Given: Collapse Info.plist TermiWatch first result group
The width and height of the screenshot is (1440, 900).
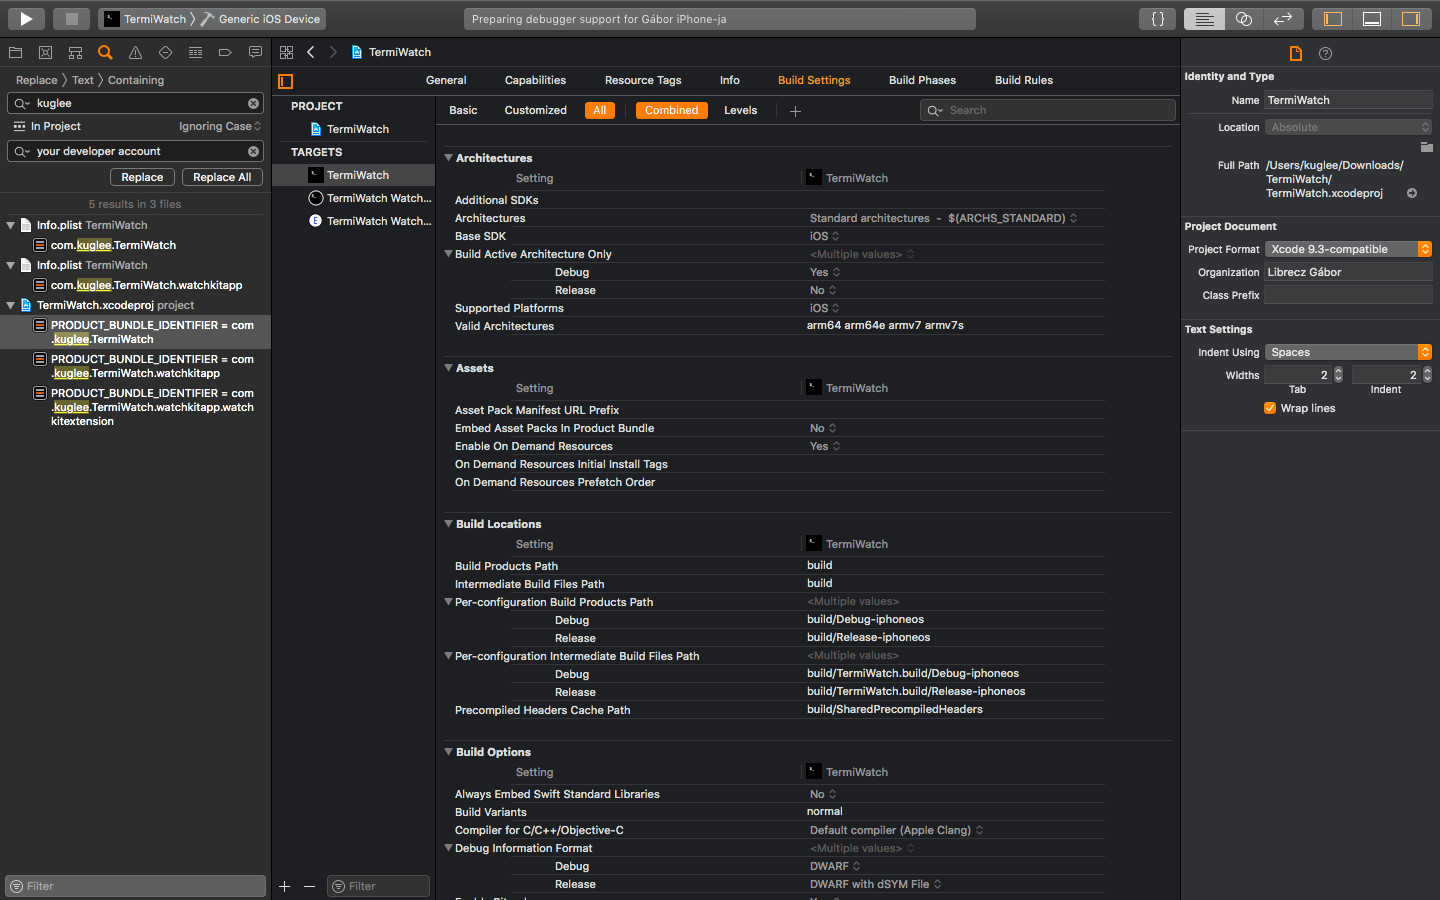Looking at the screenshot, I should 11,225.
